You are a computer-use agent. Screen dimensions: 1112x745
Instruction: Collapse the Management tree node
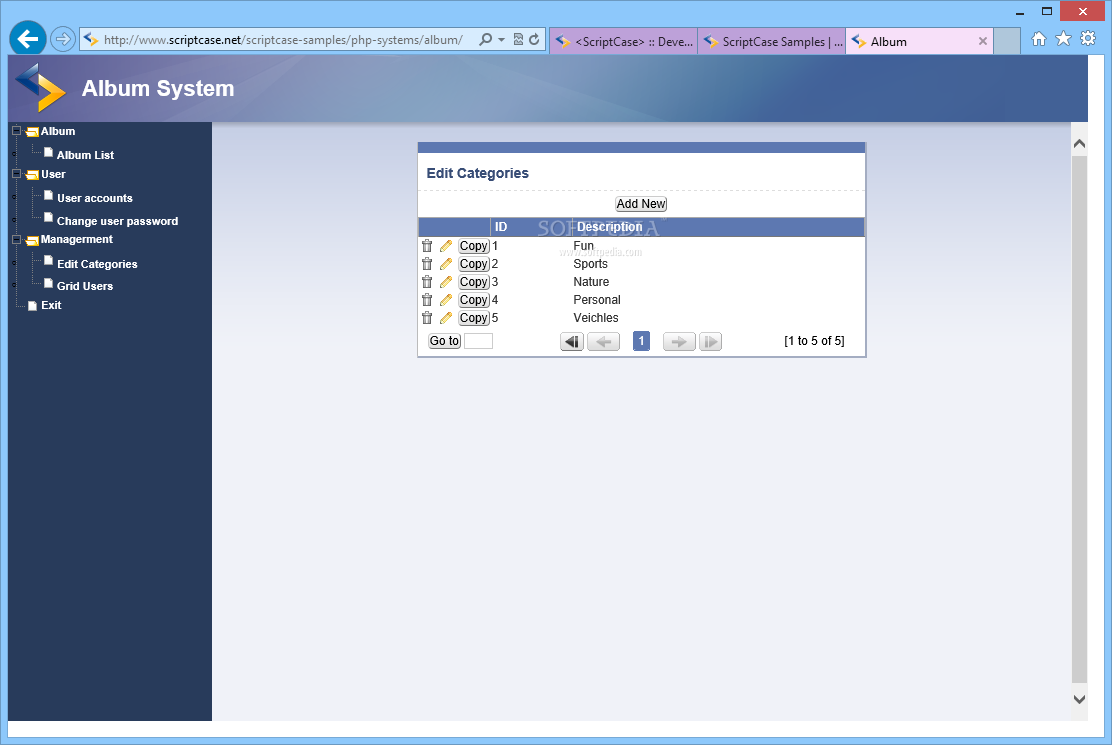pos(16,239)
